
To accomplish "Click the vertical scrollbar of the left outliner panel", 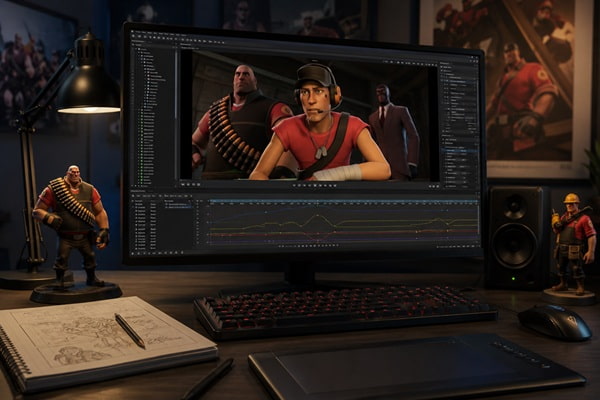I will (x=176, y=86).
